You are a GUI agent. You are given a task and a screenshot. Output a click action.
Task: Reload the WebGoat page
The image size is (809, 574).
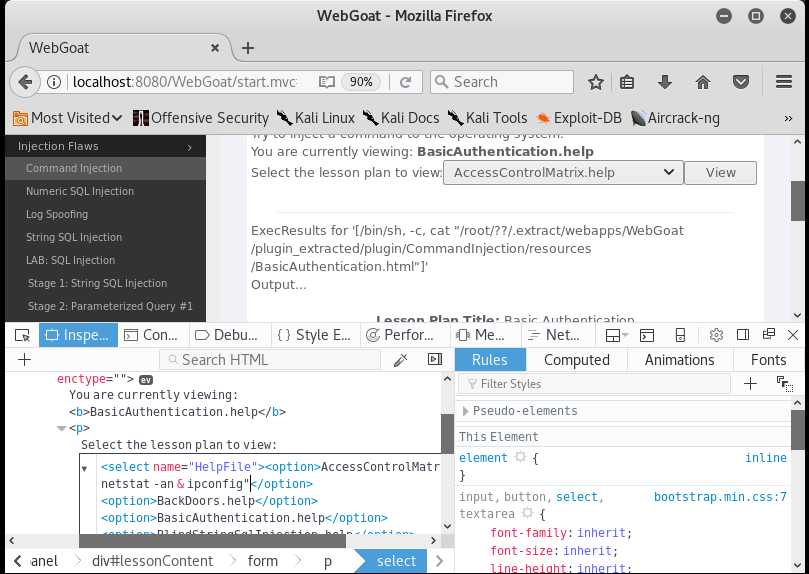point(406,82)
